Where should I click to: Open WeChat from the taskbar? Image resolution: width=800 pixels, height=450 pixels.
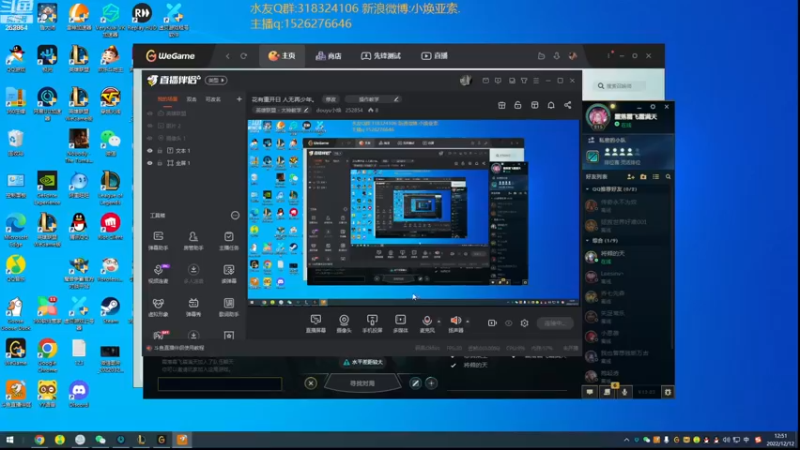tap(101, 439)
